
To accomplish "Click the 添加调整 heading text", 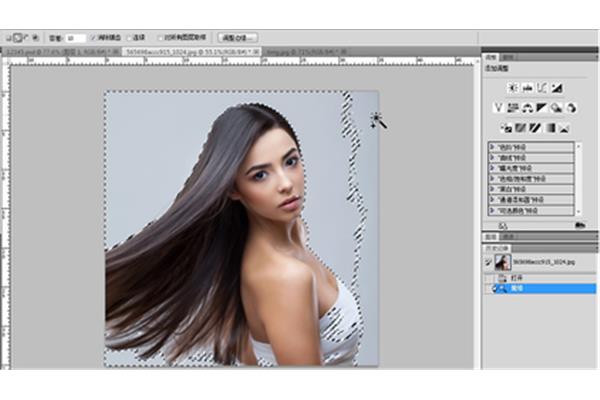I will 497,69.
